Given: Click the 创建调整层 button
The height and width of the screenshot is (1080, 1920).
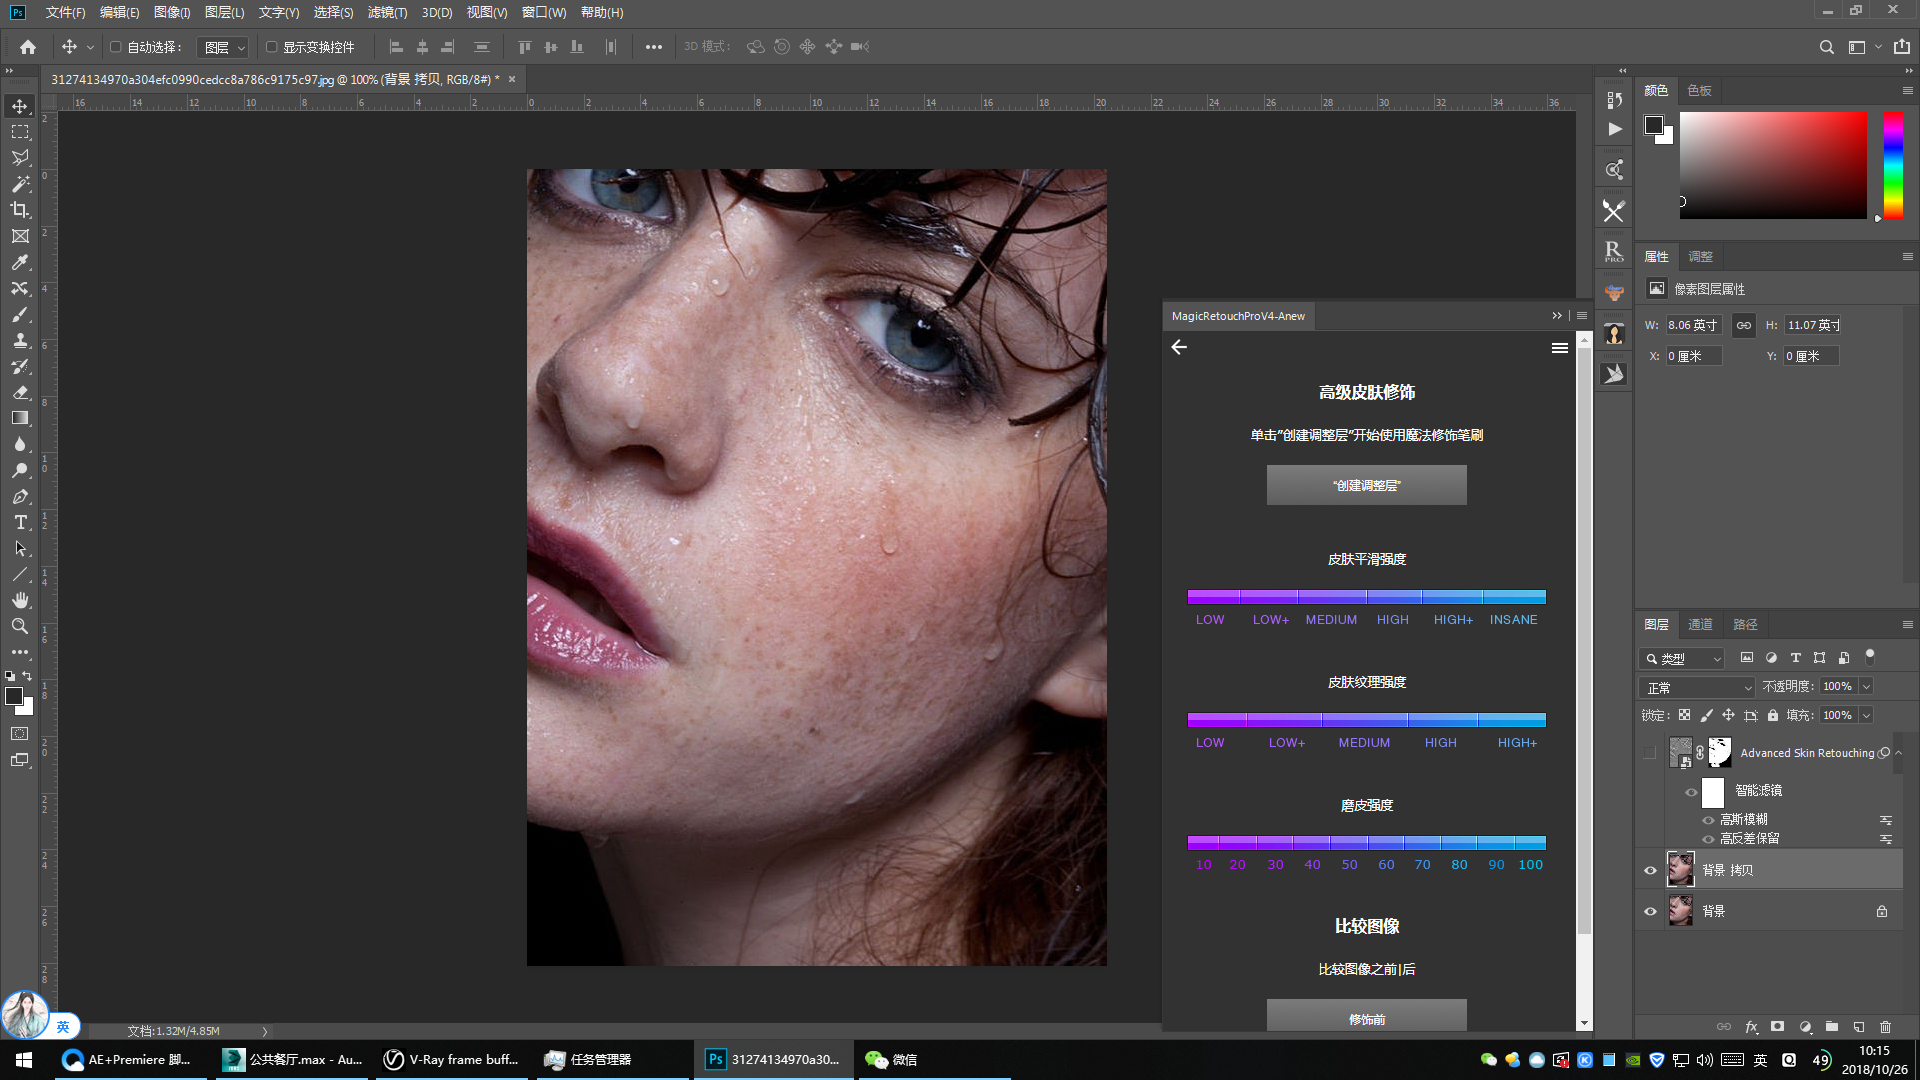Looking at the screenshot, I should [x=1366, y=485].
